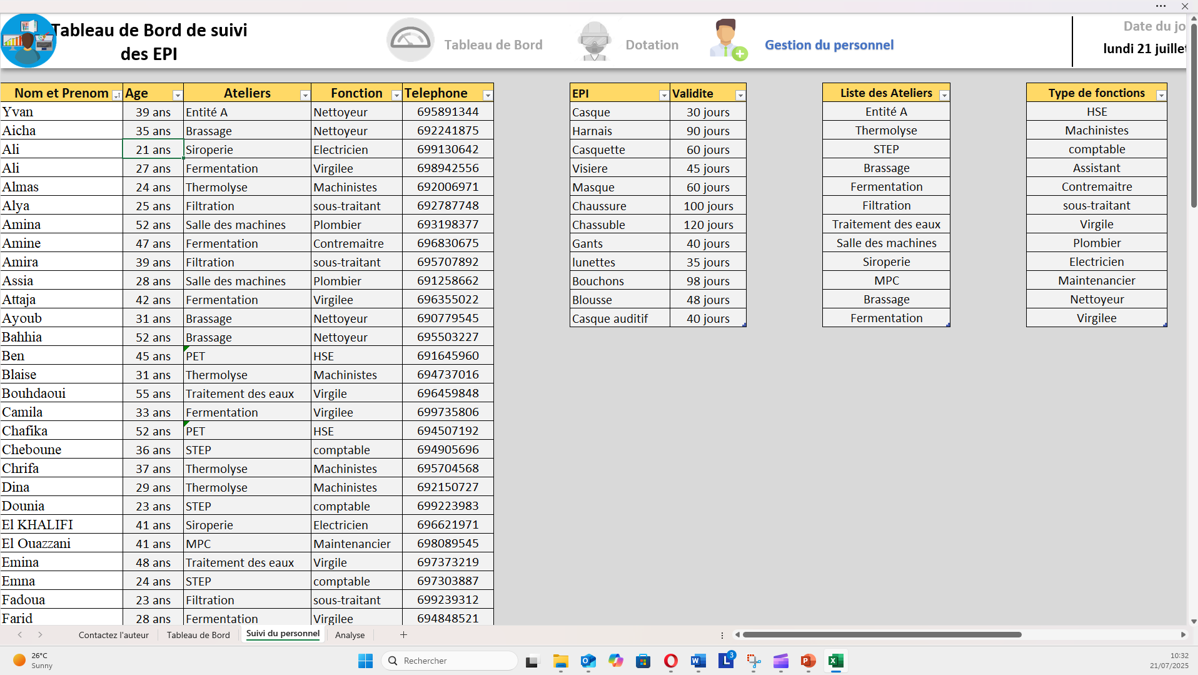
Task: Select the age cell showing 21 ans
Action: click(x=153, y=150)
